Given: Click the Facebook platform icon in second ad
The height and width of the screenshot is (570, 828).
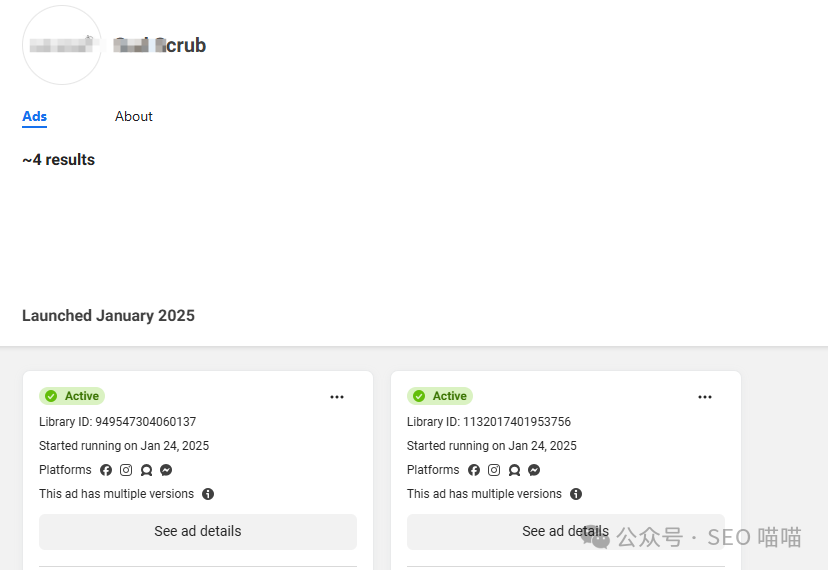Looking at the screenshot, I should coord(474,470).
